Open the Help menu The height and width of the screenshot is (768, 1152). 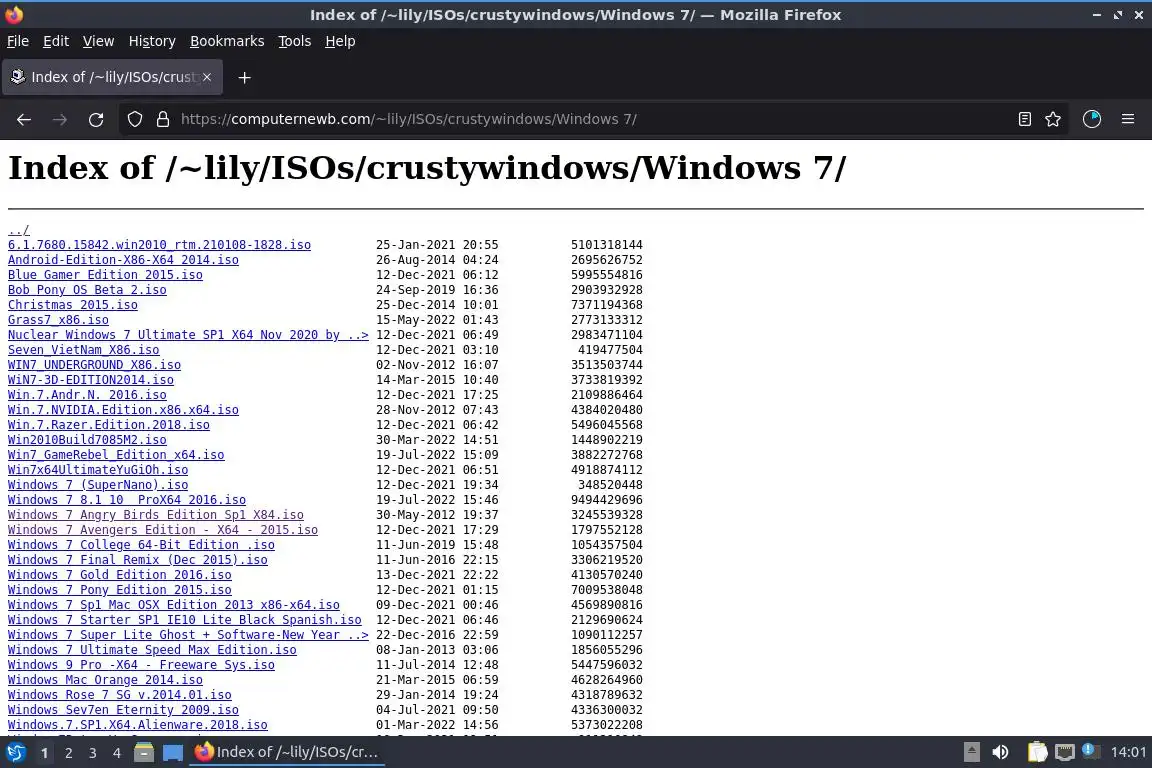pyautogui.click(x=340, y=41)
